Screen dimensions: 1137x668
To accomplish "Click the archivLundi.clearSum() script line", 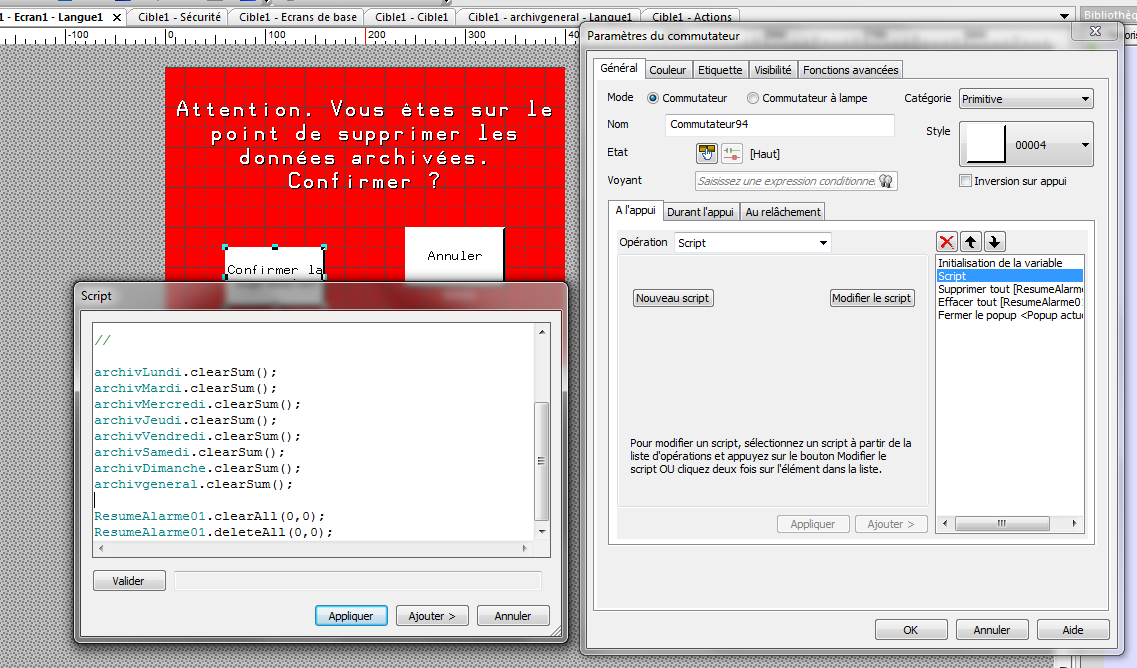I will (186, 372).
